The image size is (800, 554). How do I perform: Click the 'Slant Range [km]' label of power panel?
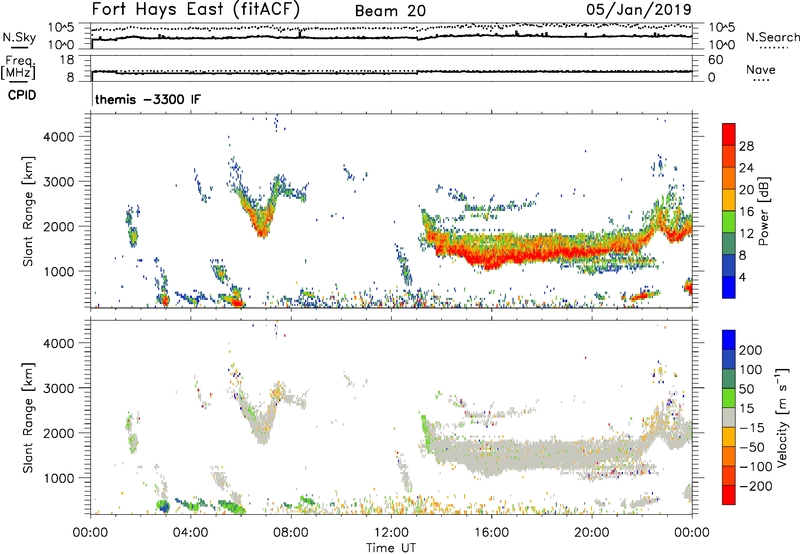coord(28,211)
